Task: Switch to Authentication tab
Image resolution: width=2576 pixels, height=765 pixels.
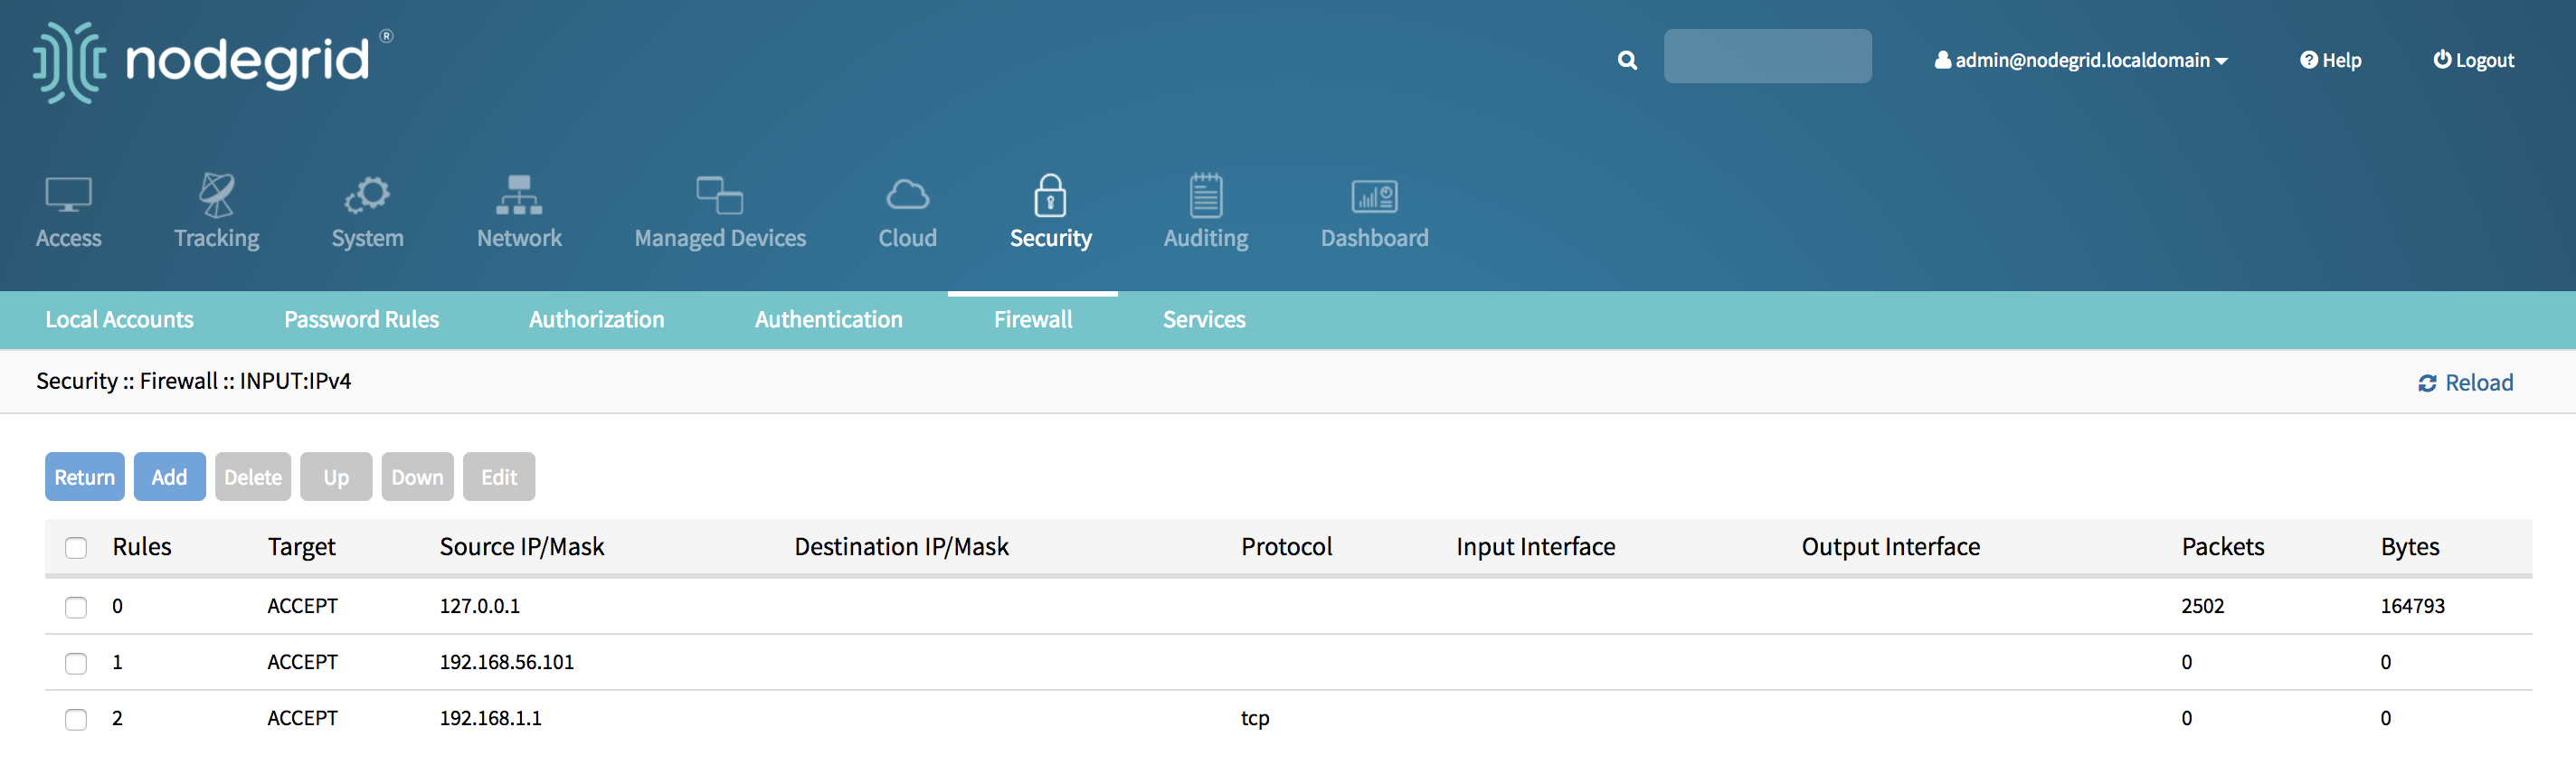Action: tap(828, 320)
